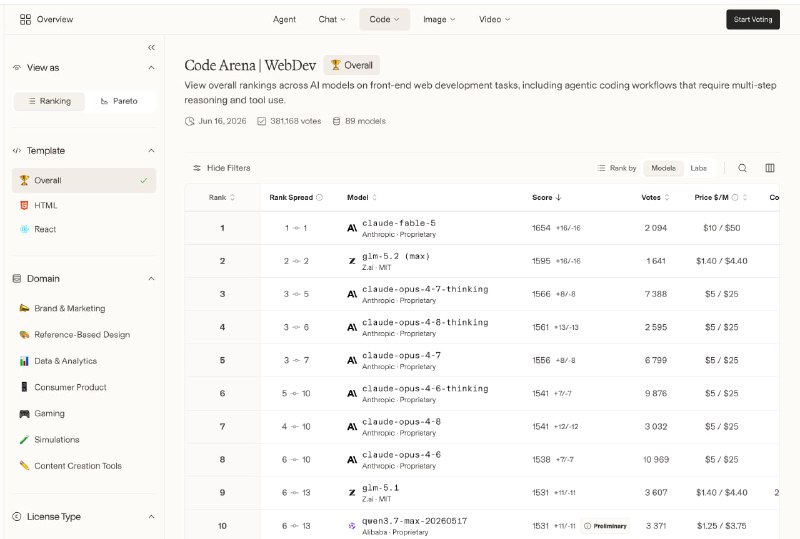Screen dimensions: 800x539
Task: Switch view to Pareto
Action: coord(119,101)
